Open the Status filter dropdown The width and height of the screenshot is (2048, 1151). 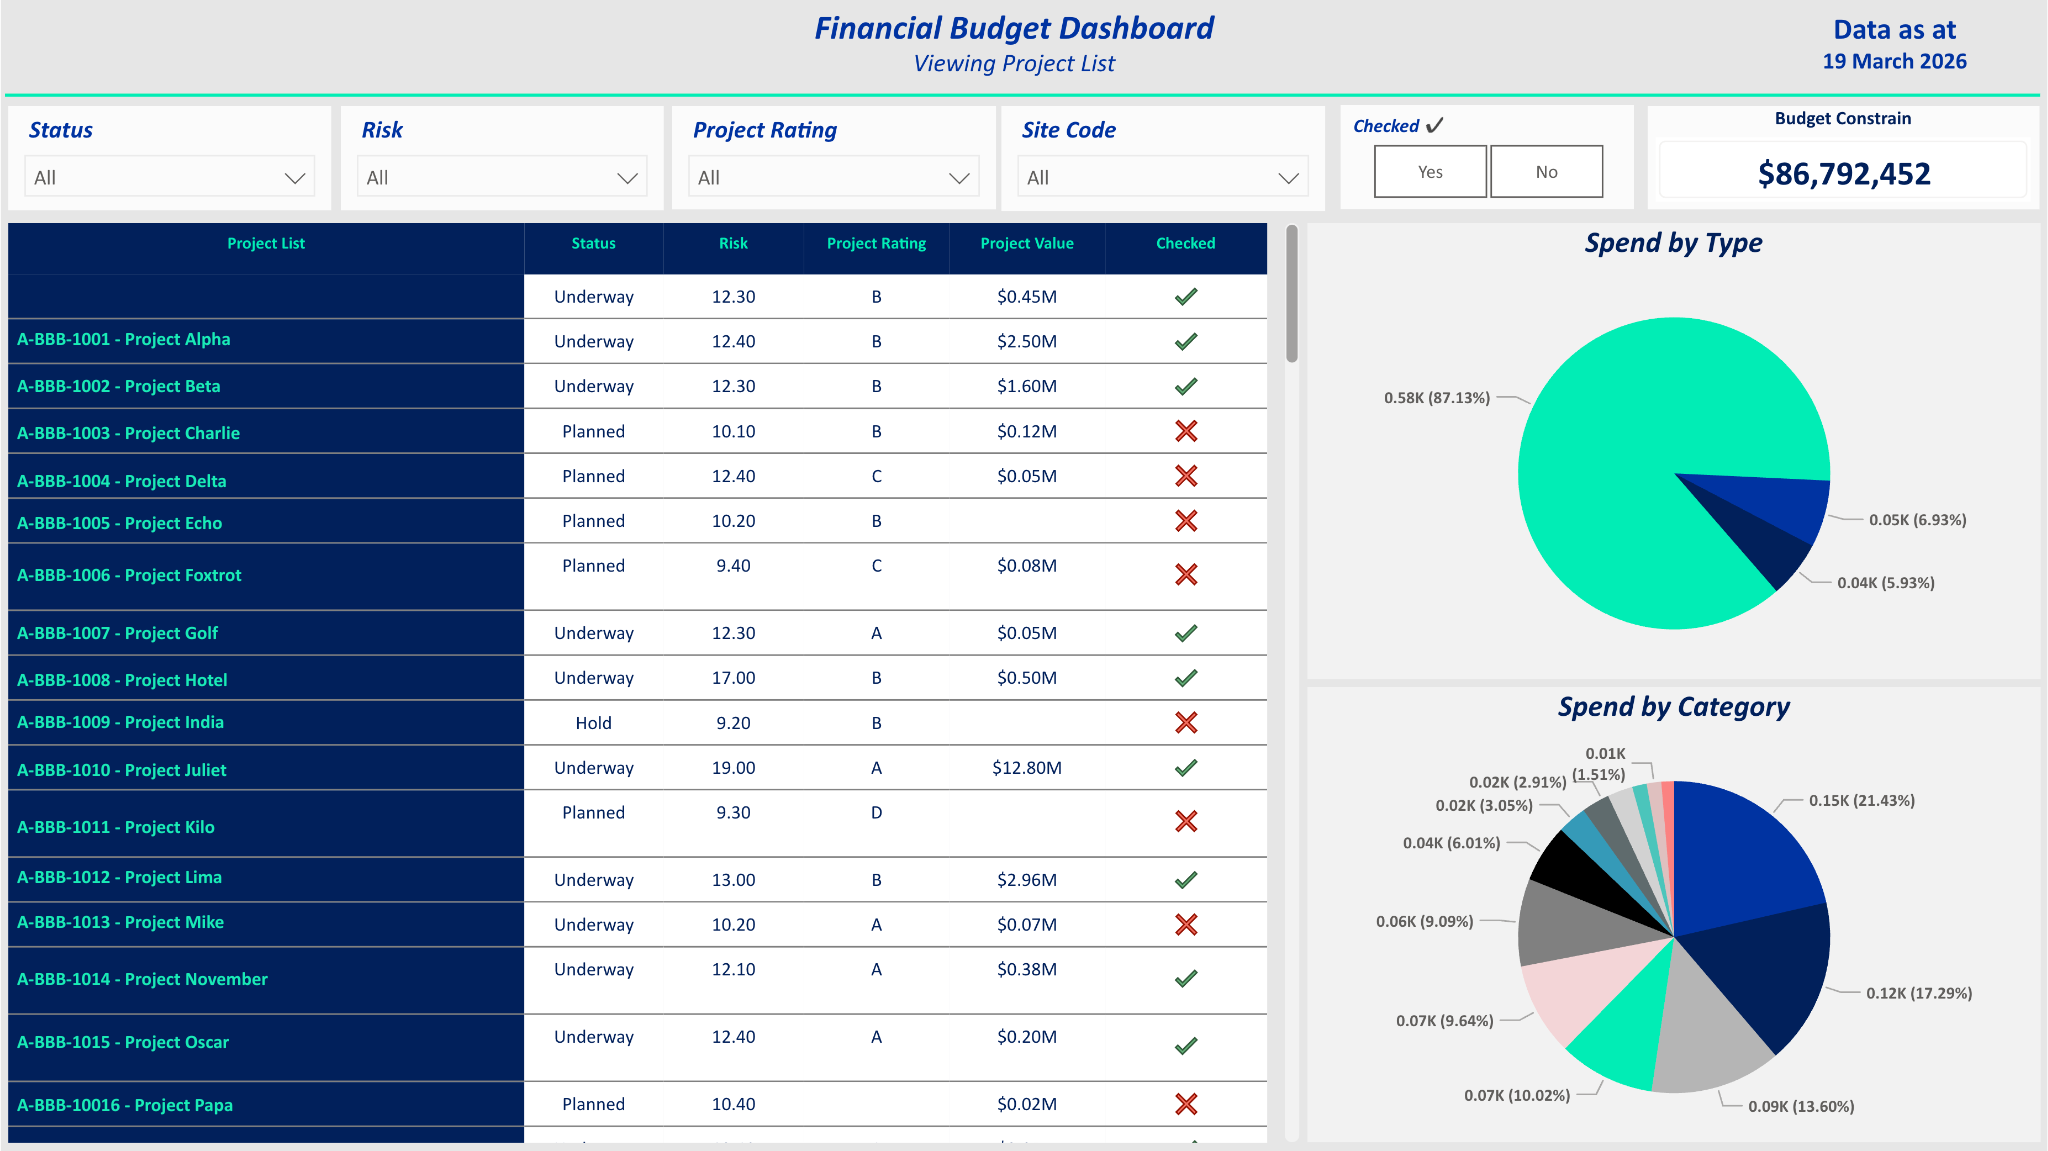coord(169,177)
